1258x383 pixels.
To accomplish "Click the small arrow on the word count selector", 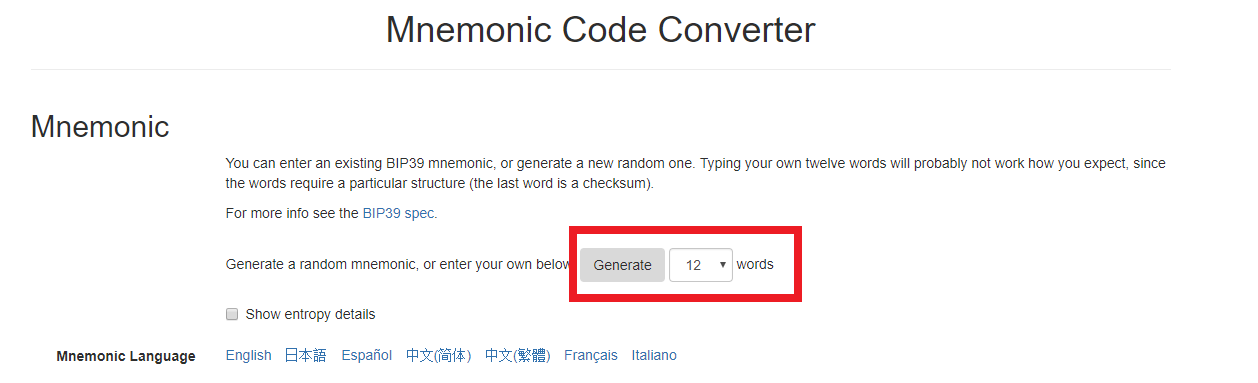I will [x=722, y=265].
